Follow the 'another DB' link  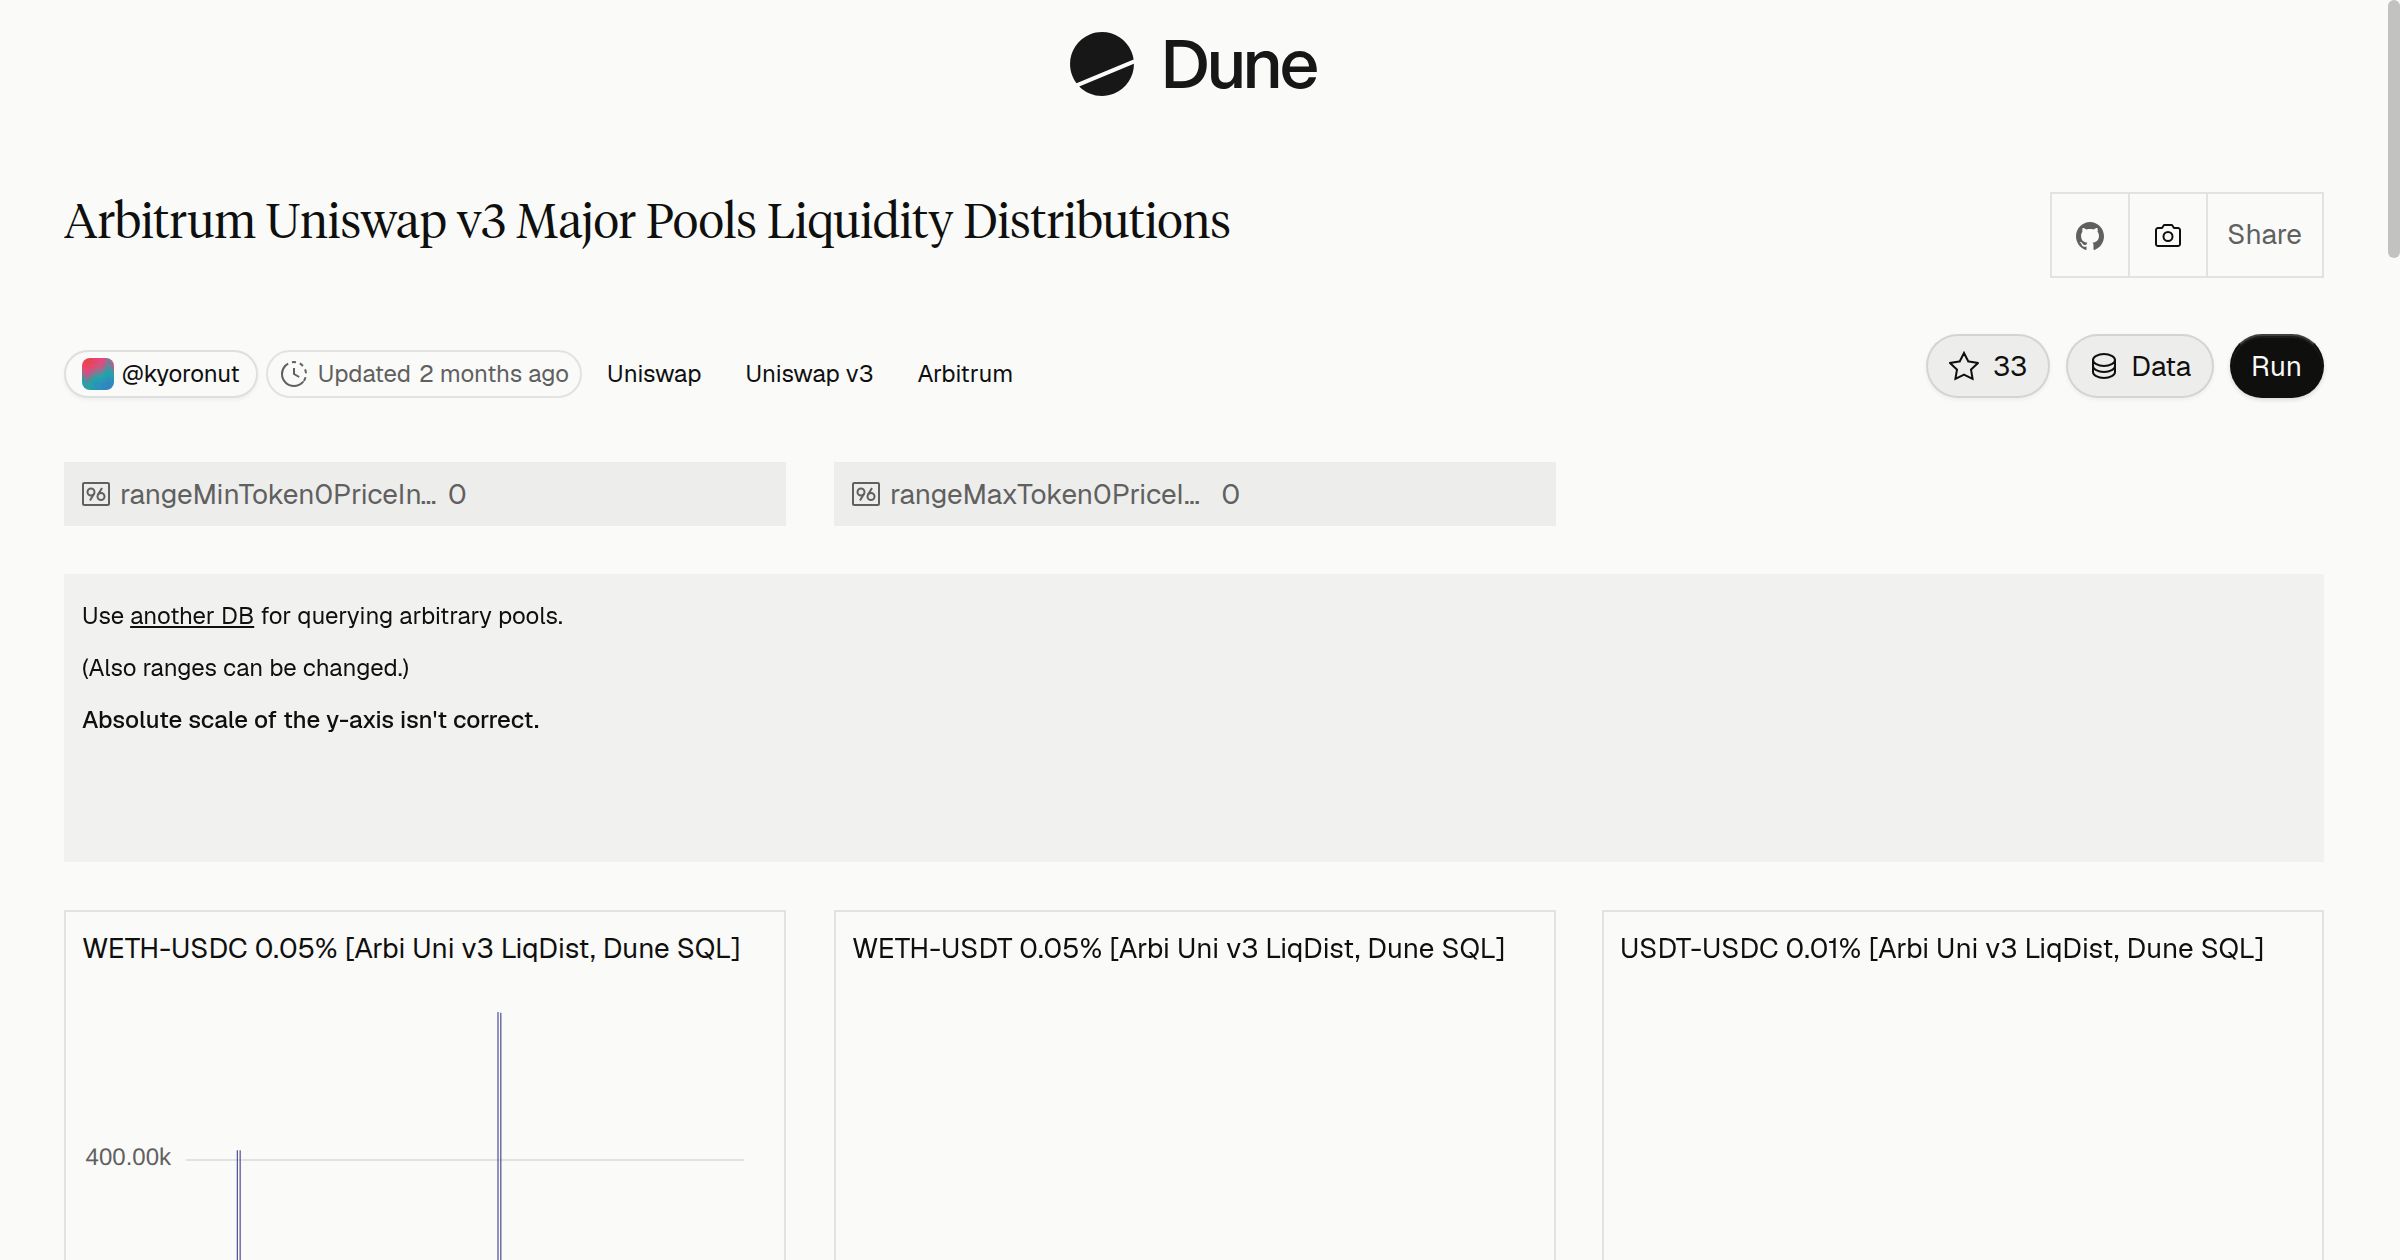[x=192, y=616]
